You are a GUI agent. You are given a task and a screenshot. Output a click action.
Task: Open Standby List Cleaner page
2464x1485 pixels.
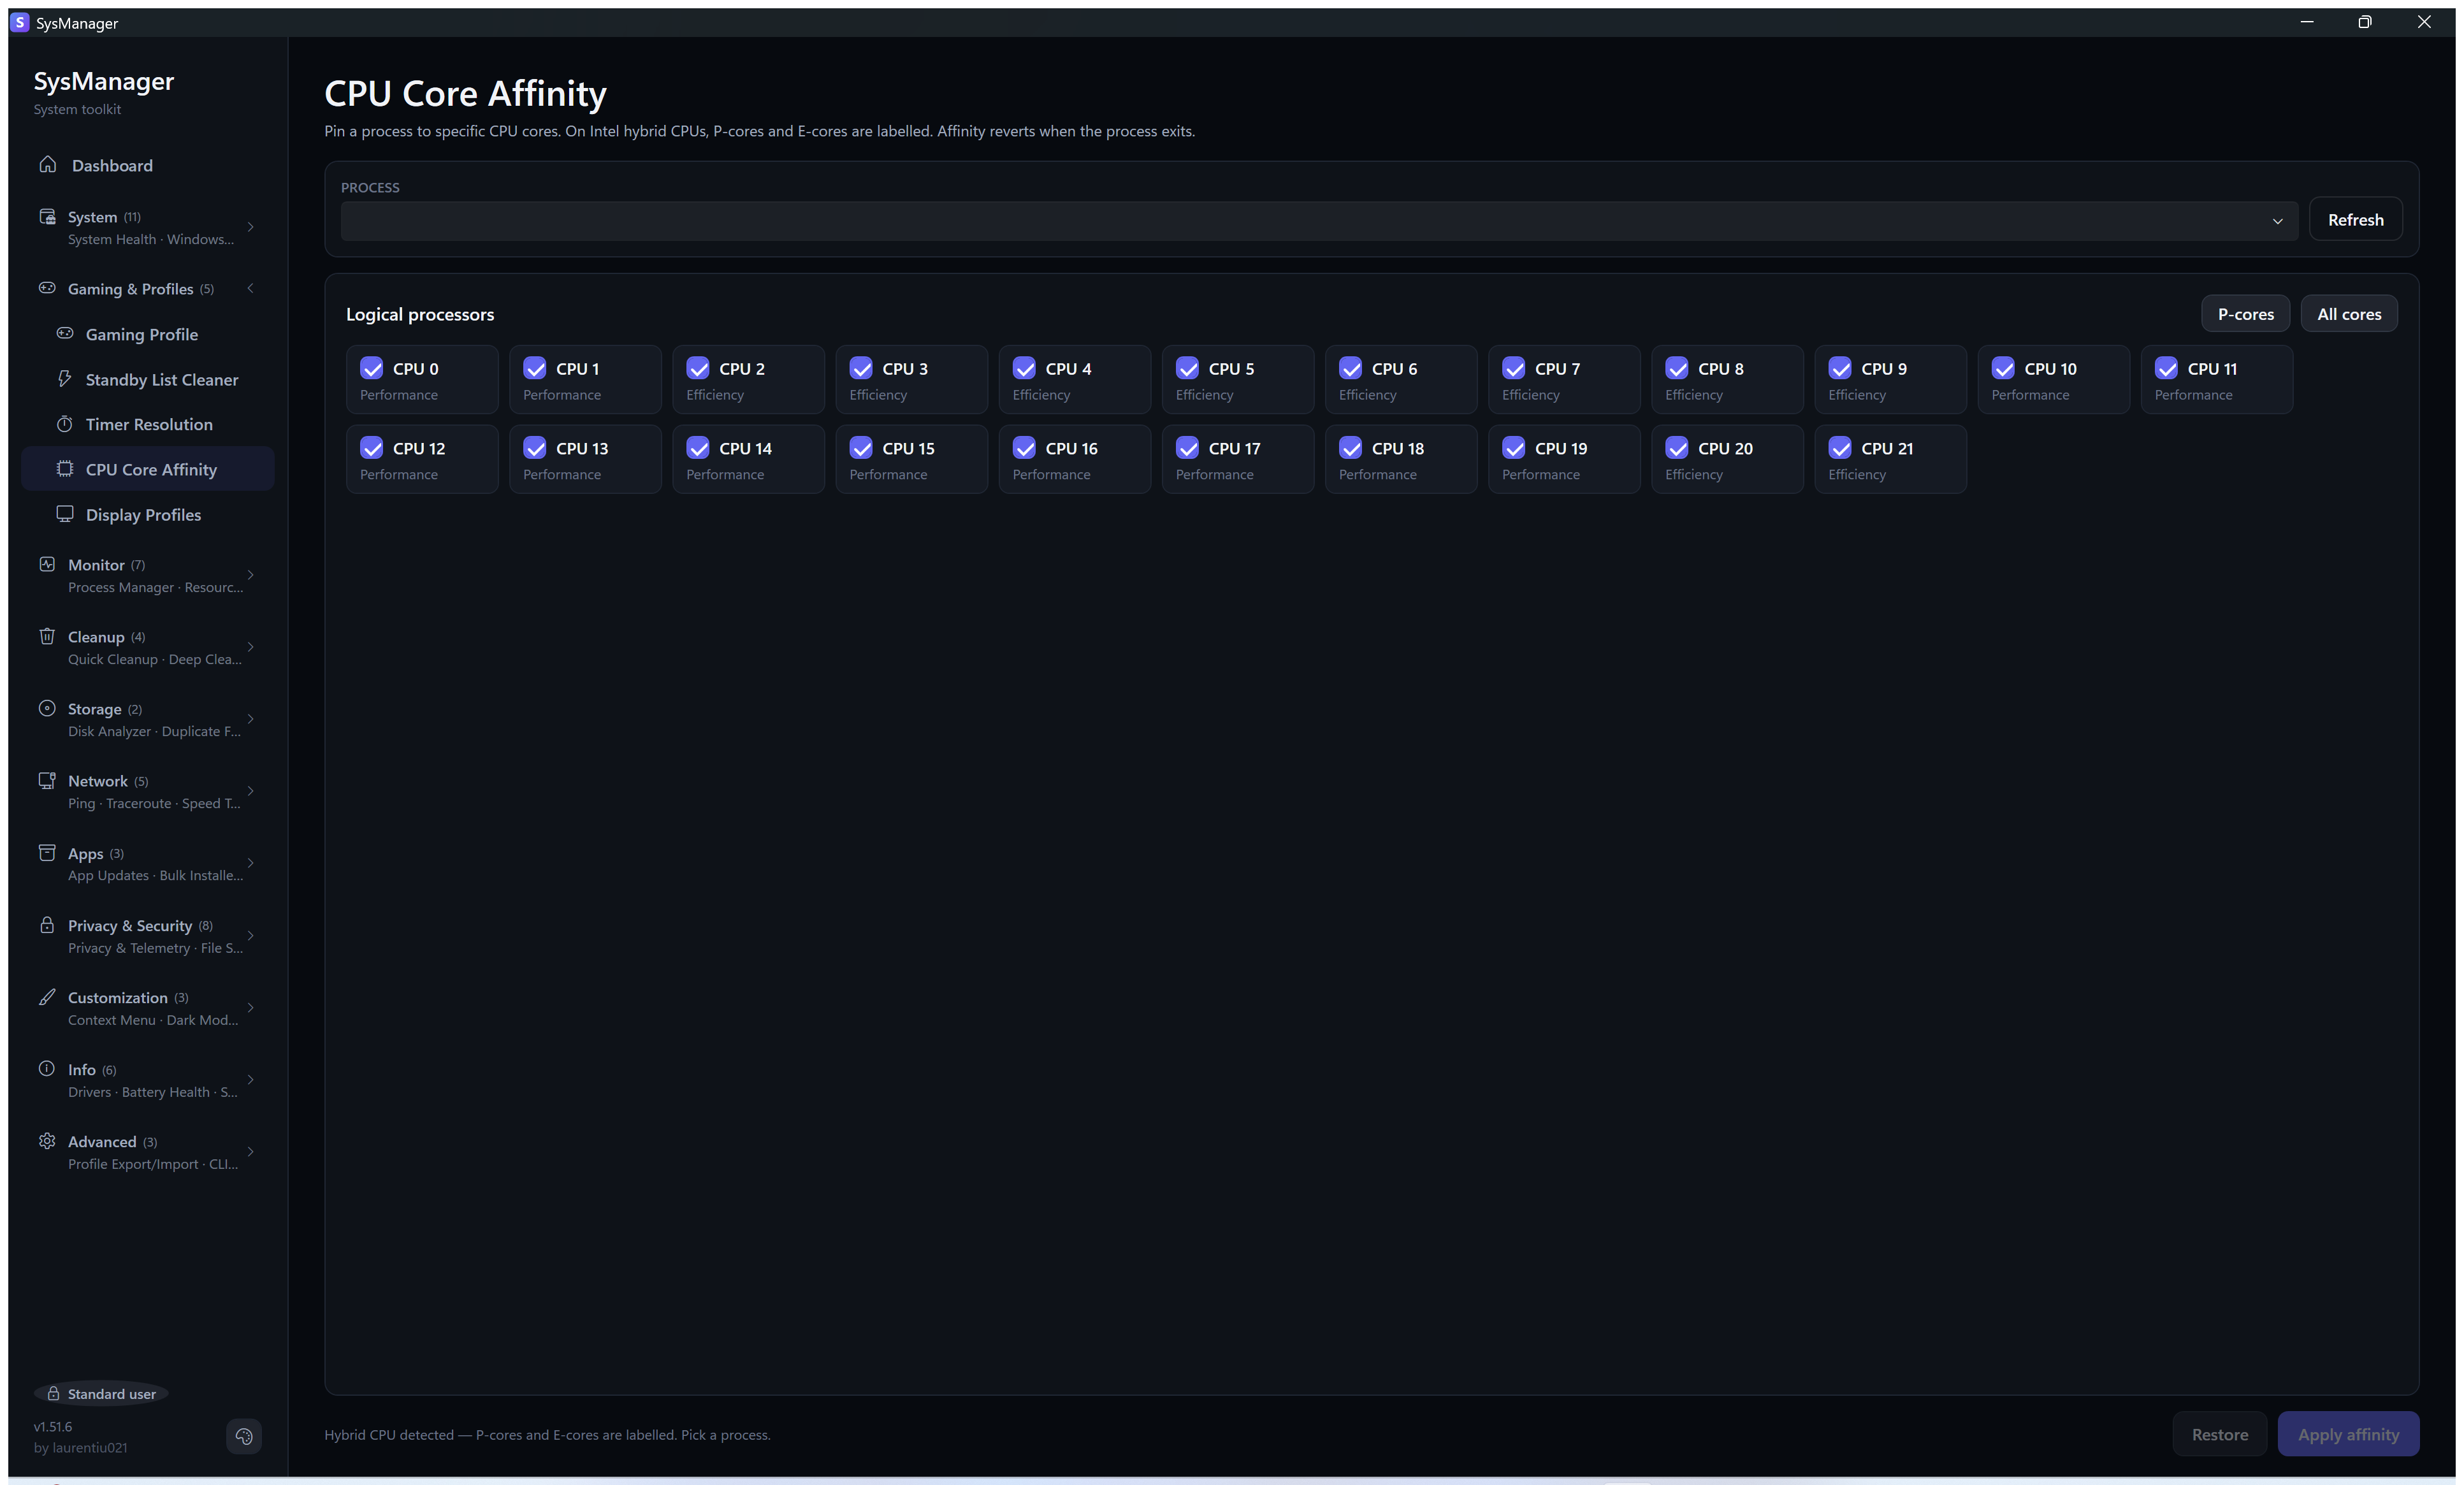point(148,379)
